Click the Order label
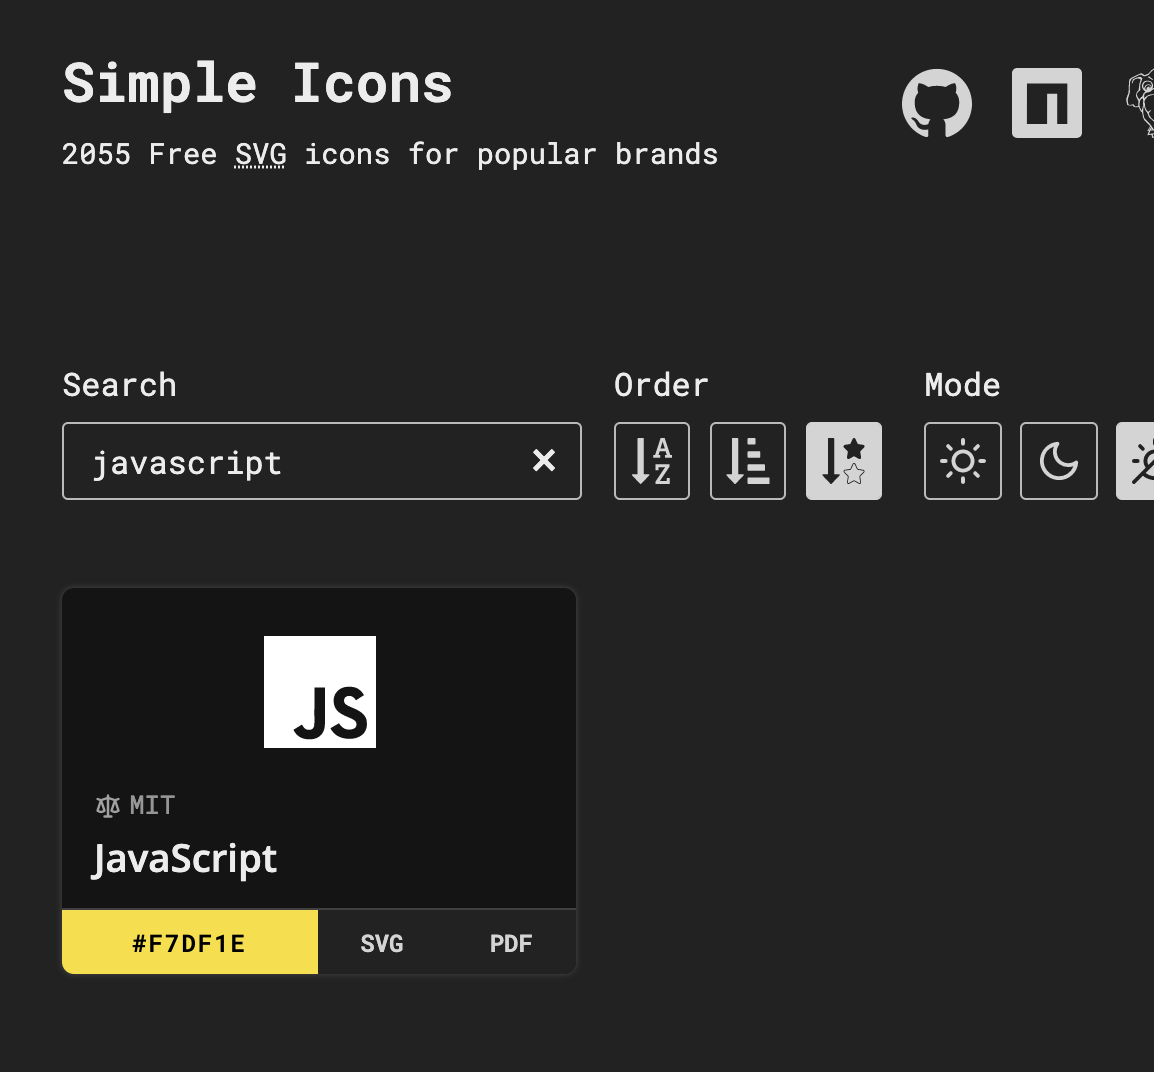The width and height of the screenshot is (1154, 1072). pyautogui.click(x=661, y=385)
